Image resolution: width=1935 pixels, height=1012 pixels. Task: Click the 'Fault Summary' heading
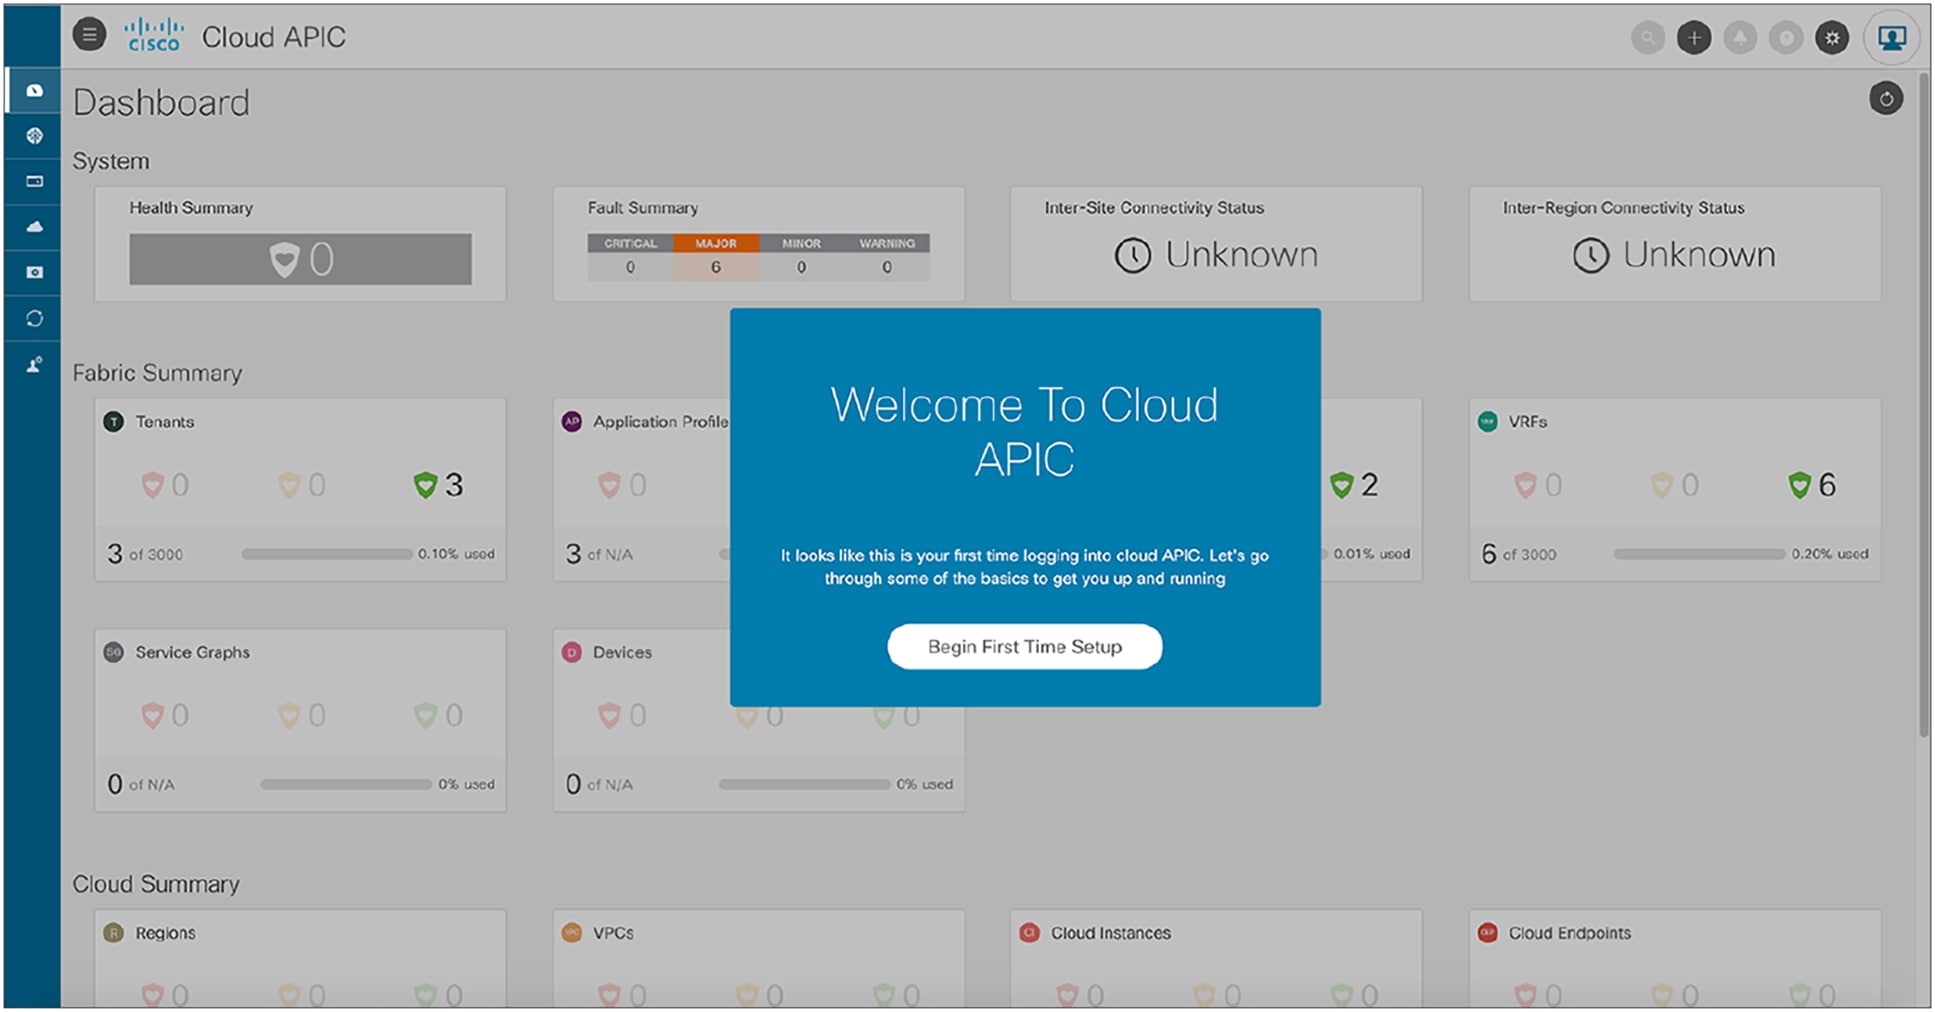pos(643,208)
